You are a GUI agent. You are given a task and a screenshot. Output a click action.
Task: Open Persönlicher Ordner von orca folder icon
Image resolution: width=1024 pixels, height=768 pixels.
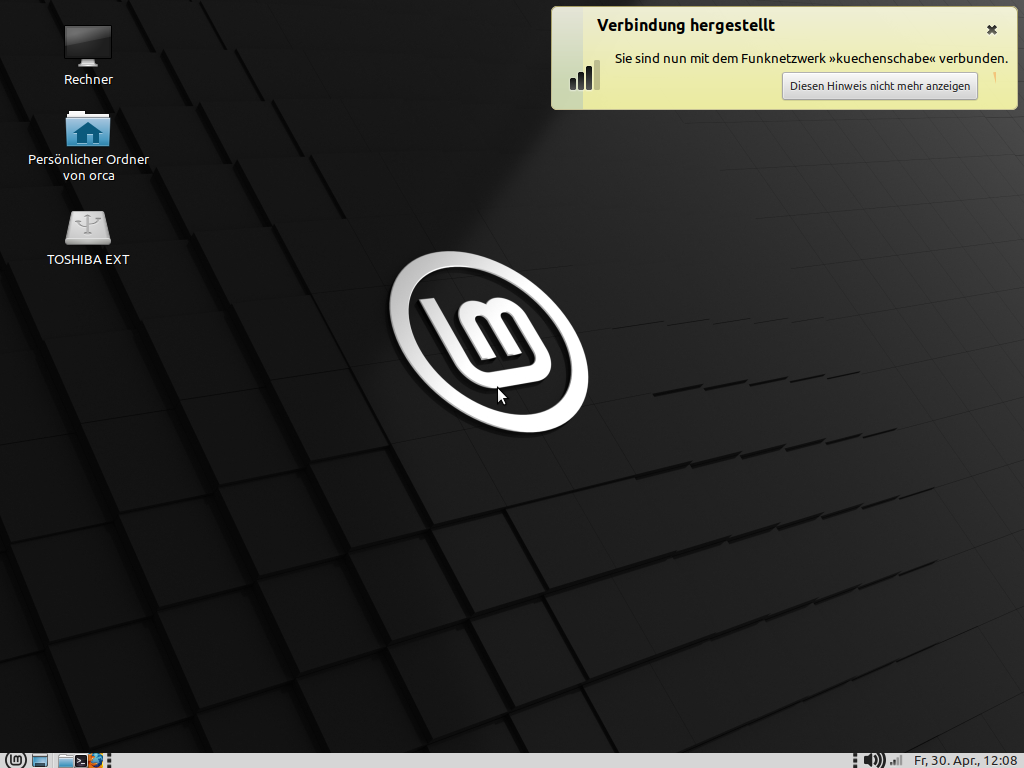click(x=88, y=129)
